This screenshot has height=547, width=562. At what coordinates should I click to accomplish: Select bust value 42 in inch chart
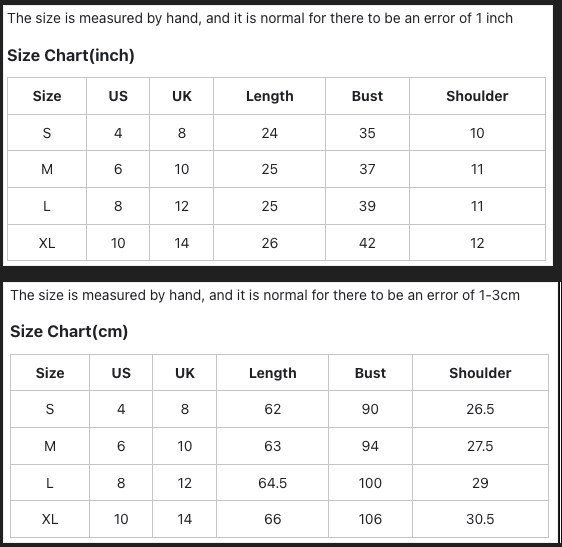pos(367,243)
